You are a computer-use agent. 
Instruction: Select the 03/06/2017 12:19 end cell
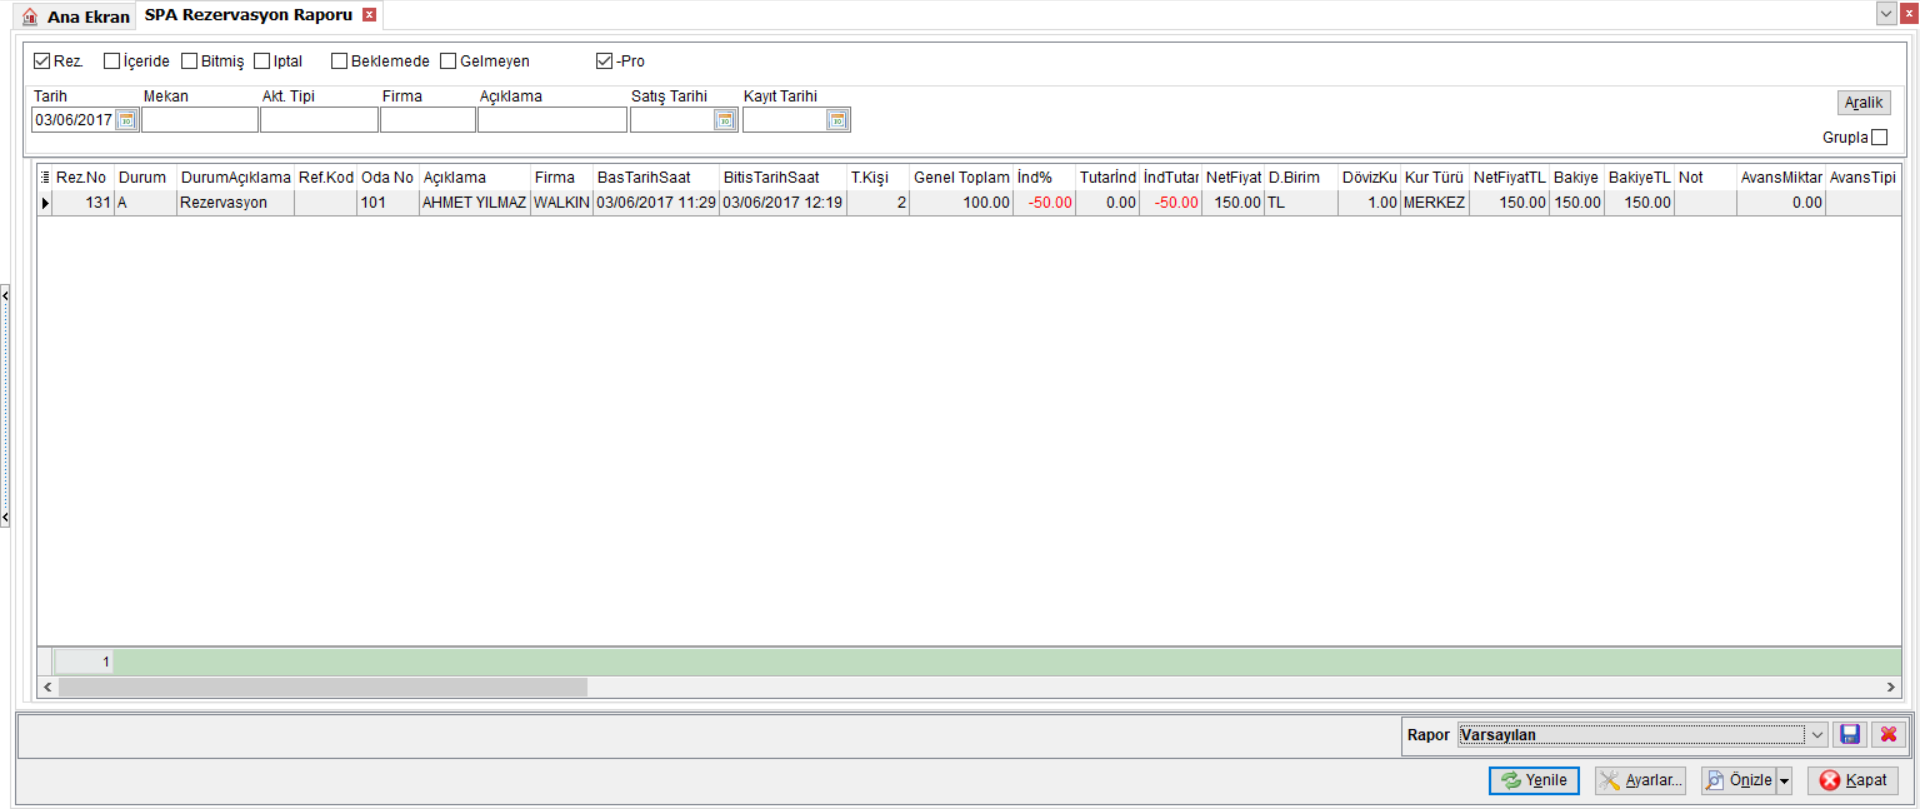(782, 203)
